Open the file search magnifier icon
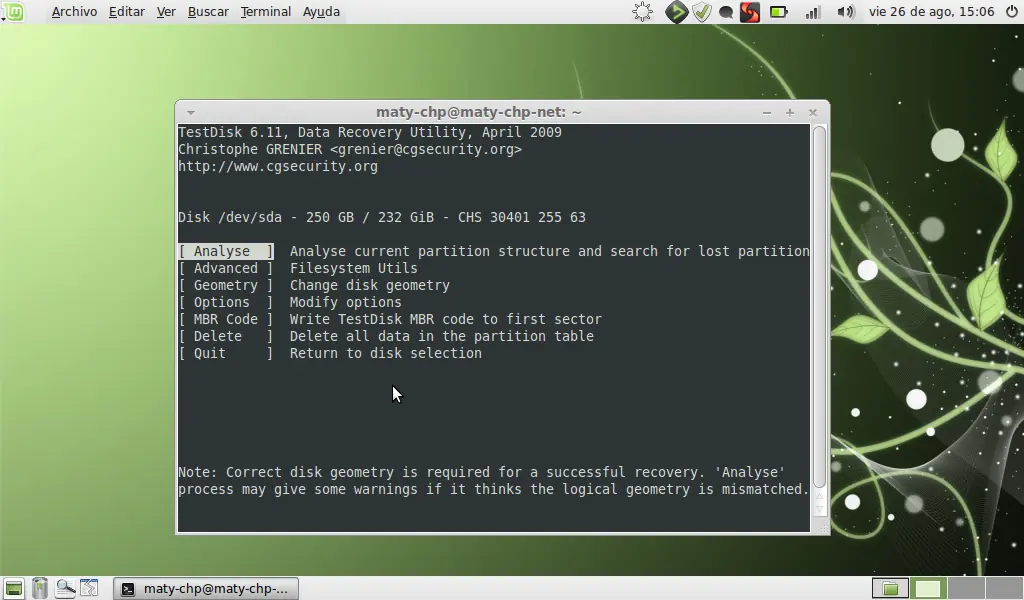1024x600 pixels. click(65, 588)
